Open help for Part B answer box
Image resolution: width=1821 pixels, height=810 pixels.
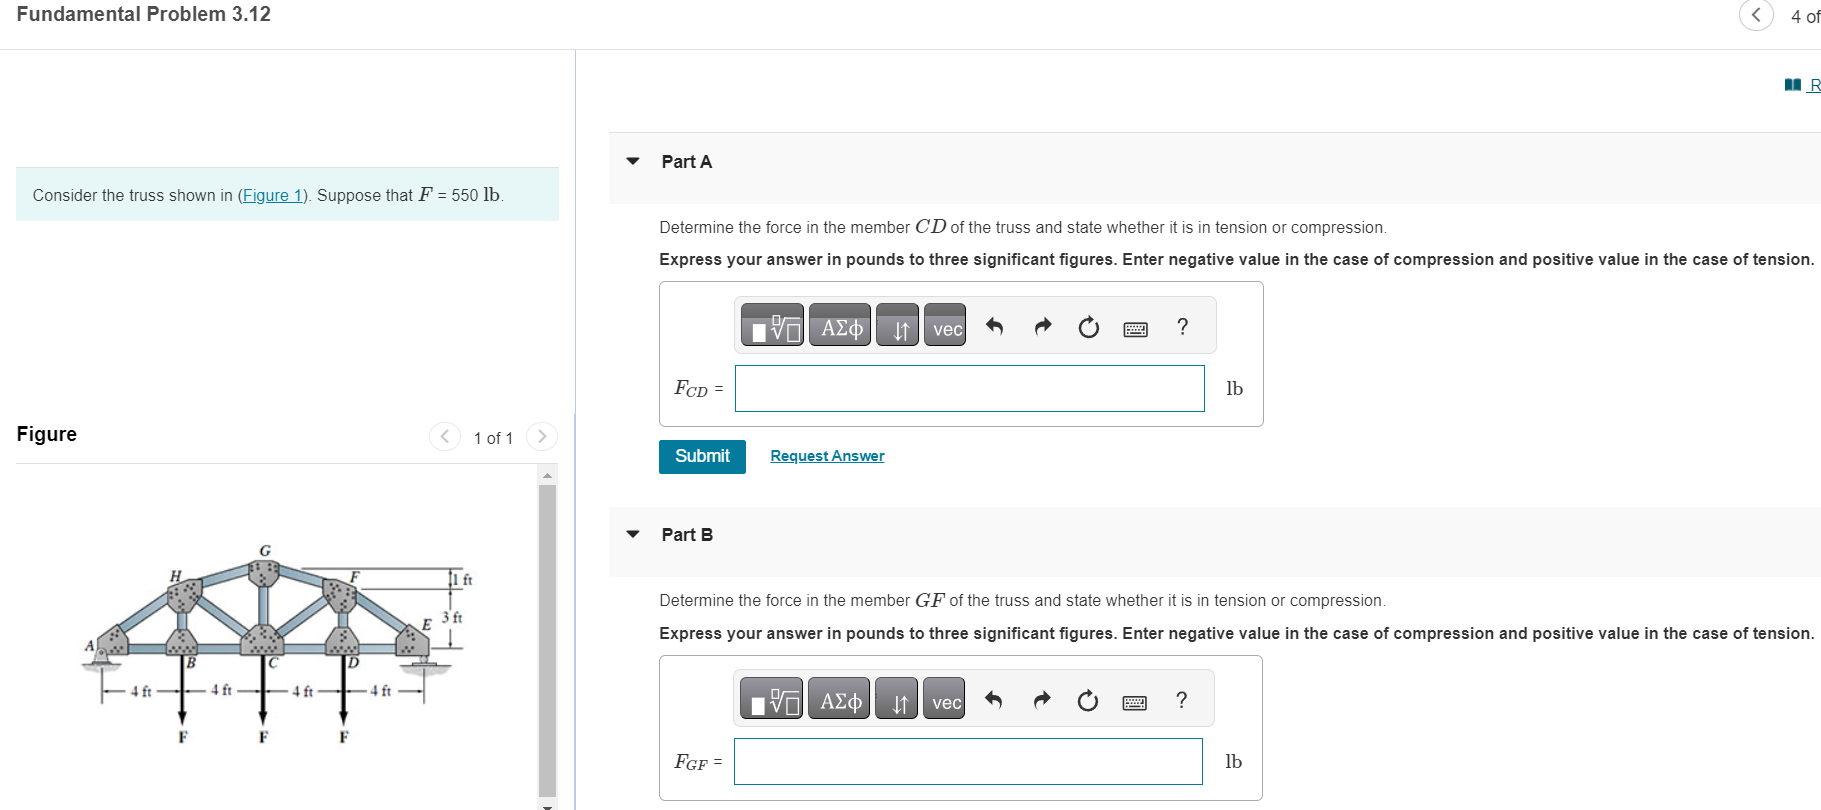tap(1182, 699)
